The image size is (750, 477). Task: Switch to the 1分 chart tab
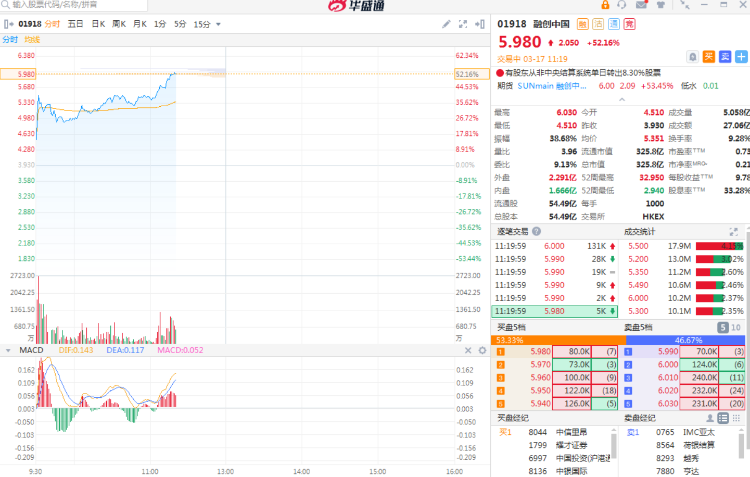point(160,24)
